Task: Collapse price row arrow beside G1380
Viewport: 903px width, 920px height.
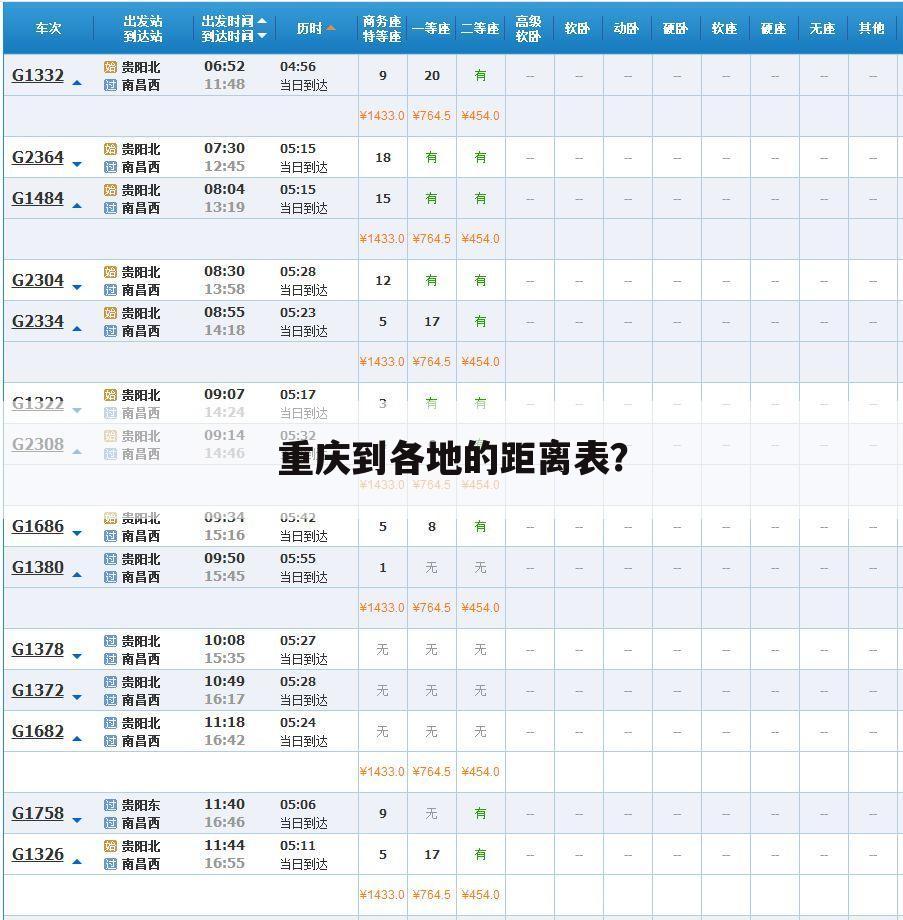Action: tap(77, 575)
